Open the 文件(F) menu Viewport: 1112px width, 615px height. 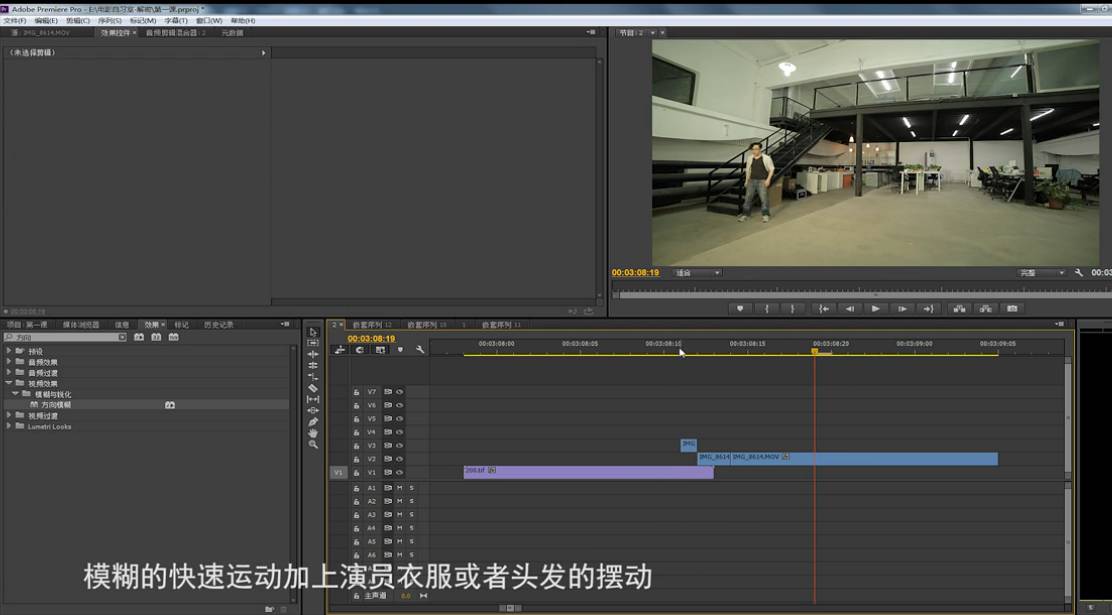tap(15, 21)
